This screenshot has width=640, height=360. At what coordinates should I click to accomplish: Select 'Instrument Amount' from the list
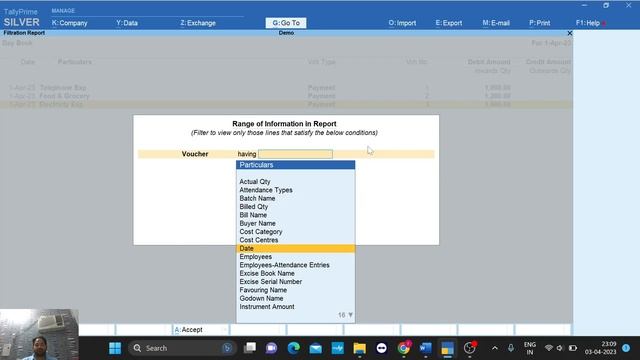[x=296, y=307]
